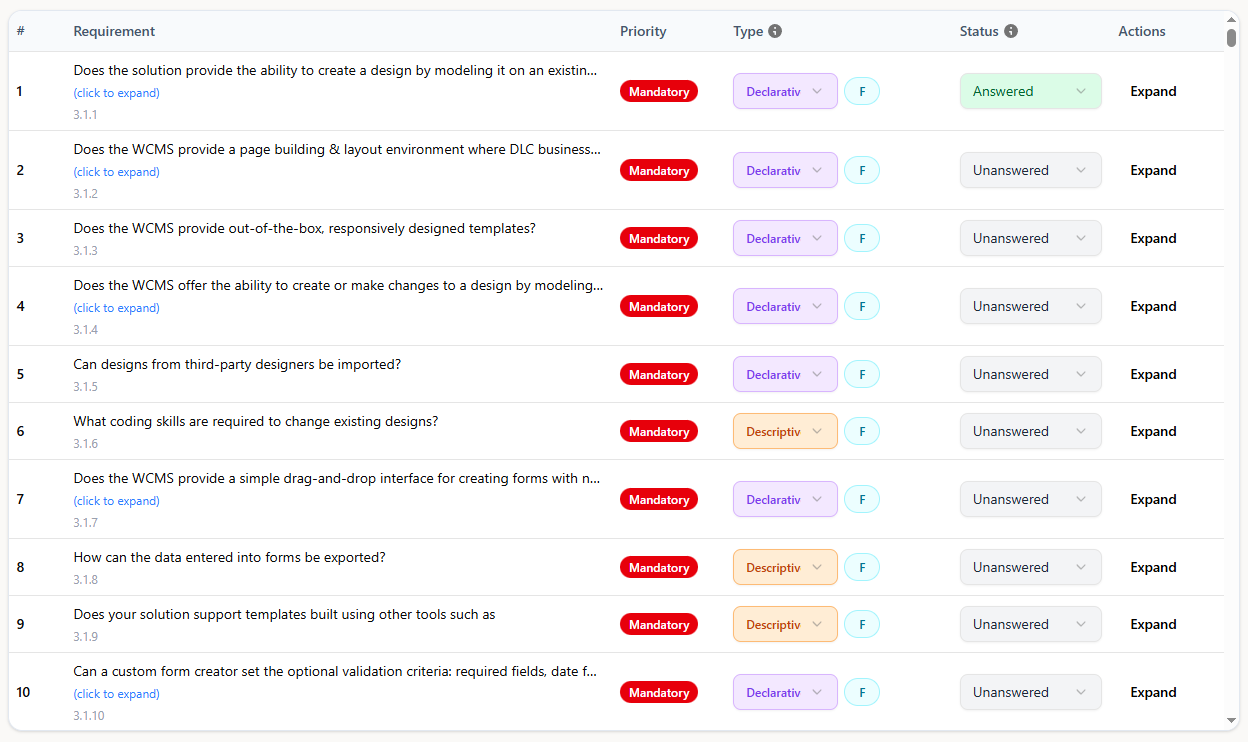Click the Mandatory badge in row 3
Viewport: 1248px width, 742px height.
click(659, 239)
